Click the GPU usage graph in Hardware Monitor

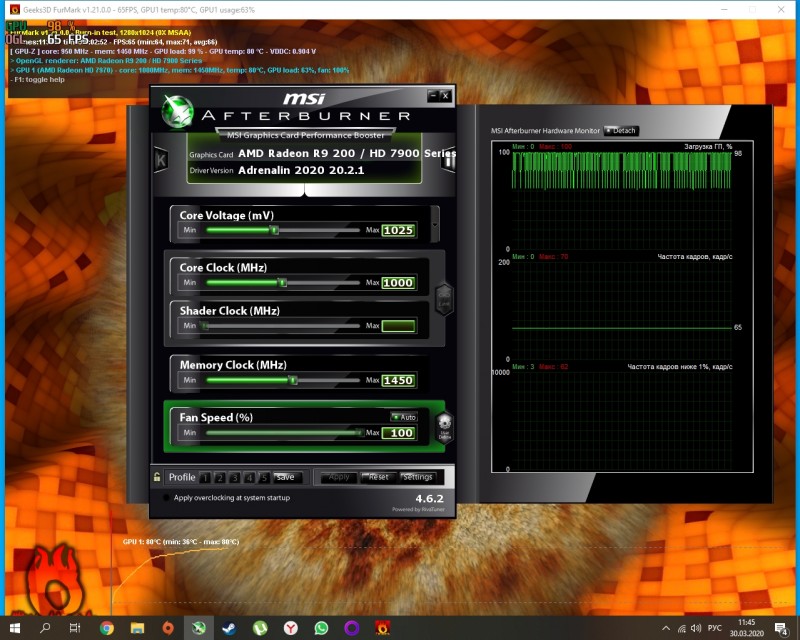pos(622,199)
